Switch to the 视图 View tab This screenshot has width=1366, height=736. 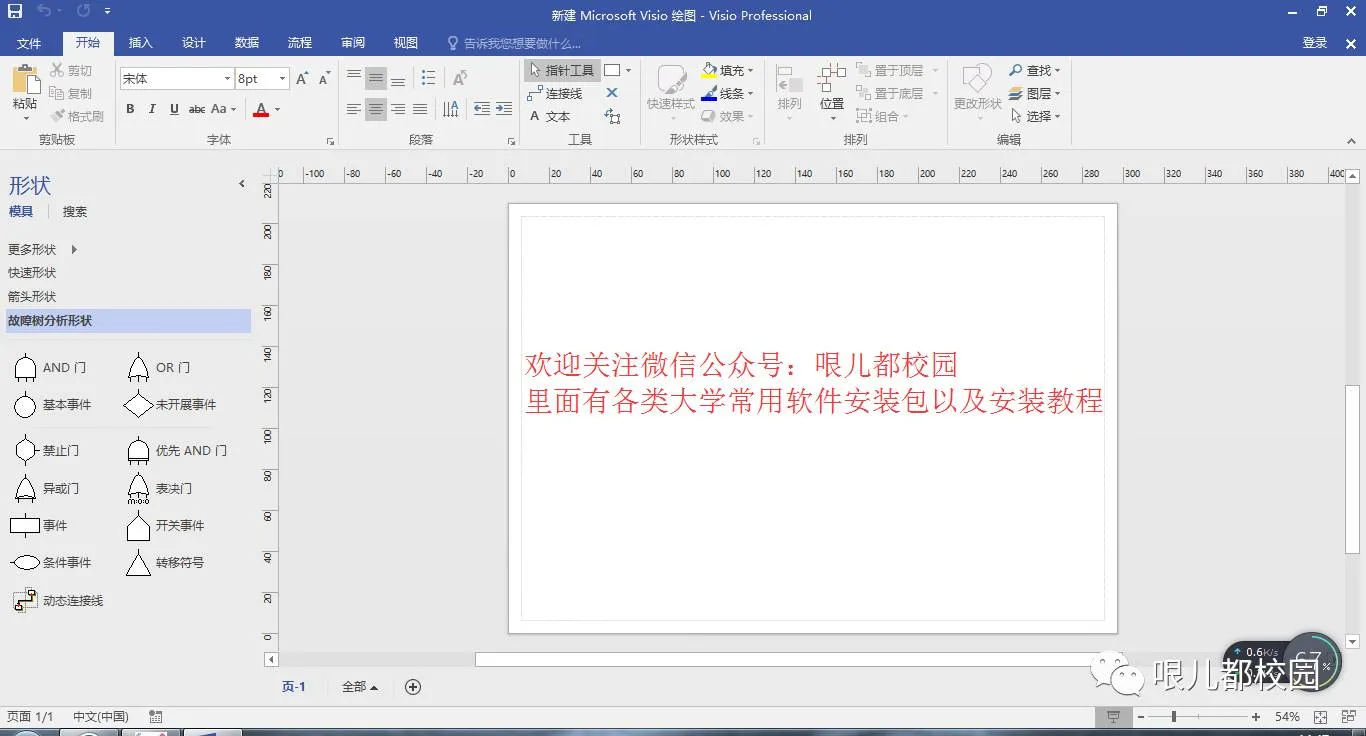[x=406, y=43]
